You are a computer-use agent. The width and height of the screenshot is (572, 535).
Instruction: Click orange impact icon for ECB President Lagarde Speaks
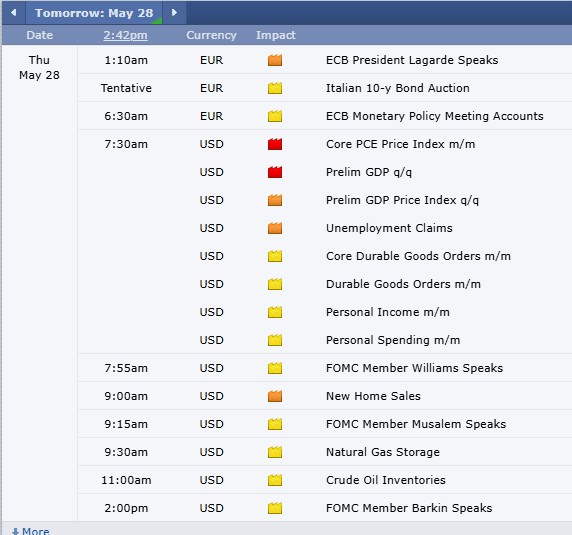(275, 60)
